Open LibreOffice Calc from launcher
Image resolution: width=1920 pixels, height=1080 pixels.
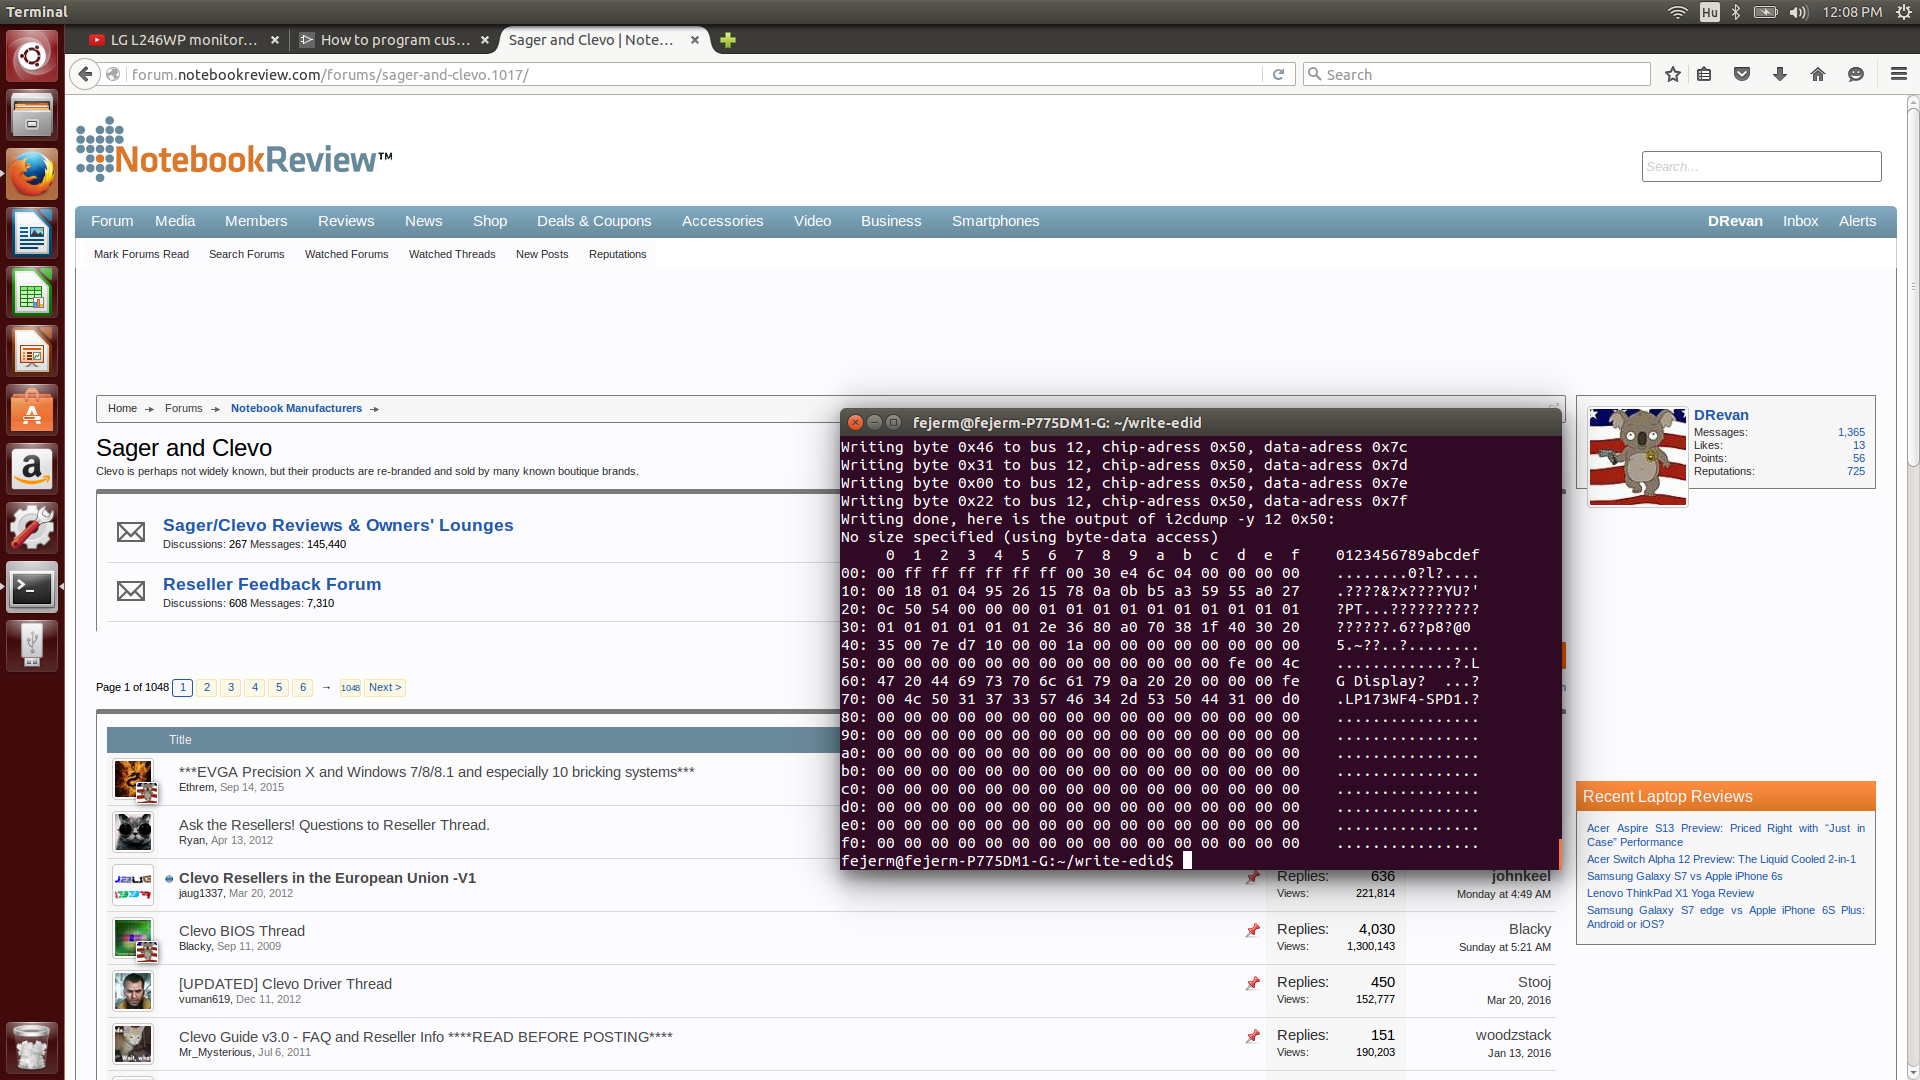coord(32,292)
